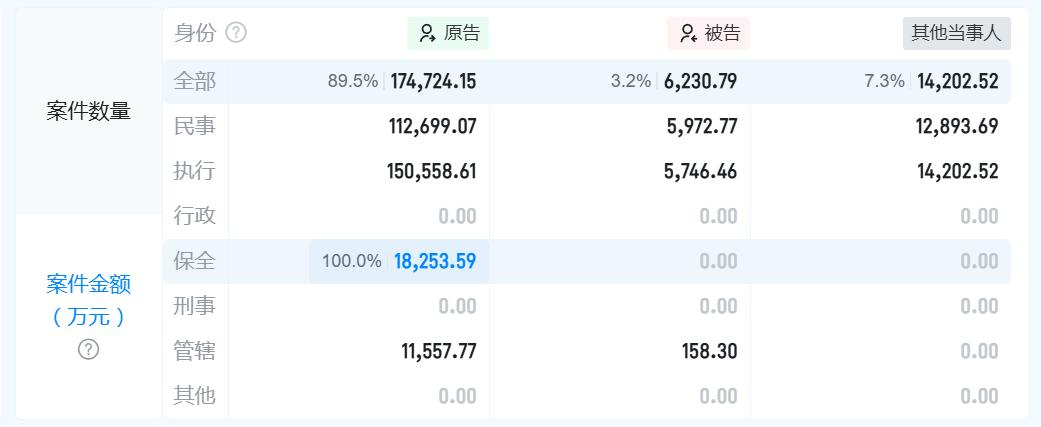Click the 民事 amount 112,699.07

point(432,126)
